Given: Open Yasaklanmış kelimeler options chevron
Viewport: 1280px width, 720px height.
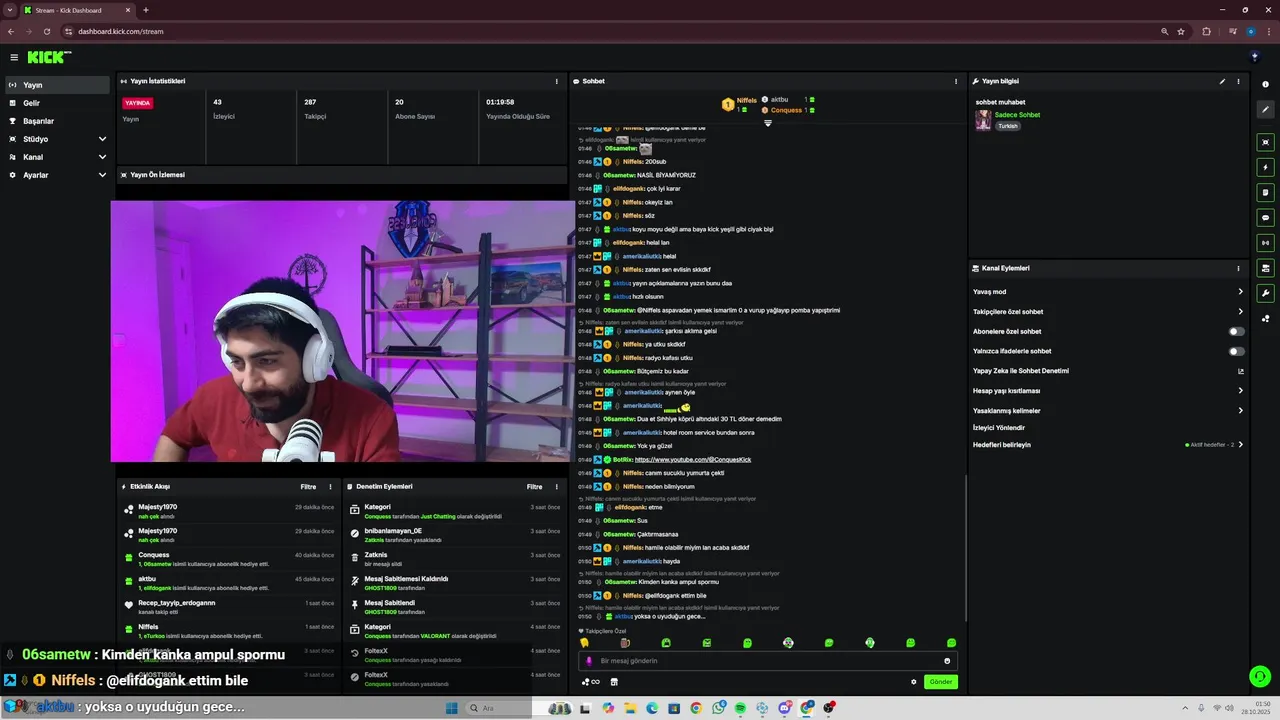Looking at the screenshot, I should tap(1241, 410).
